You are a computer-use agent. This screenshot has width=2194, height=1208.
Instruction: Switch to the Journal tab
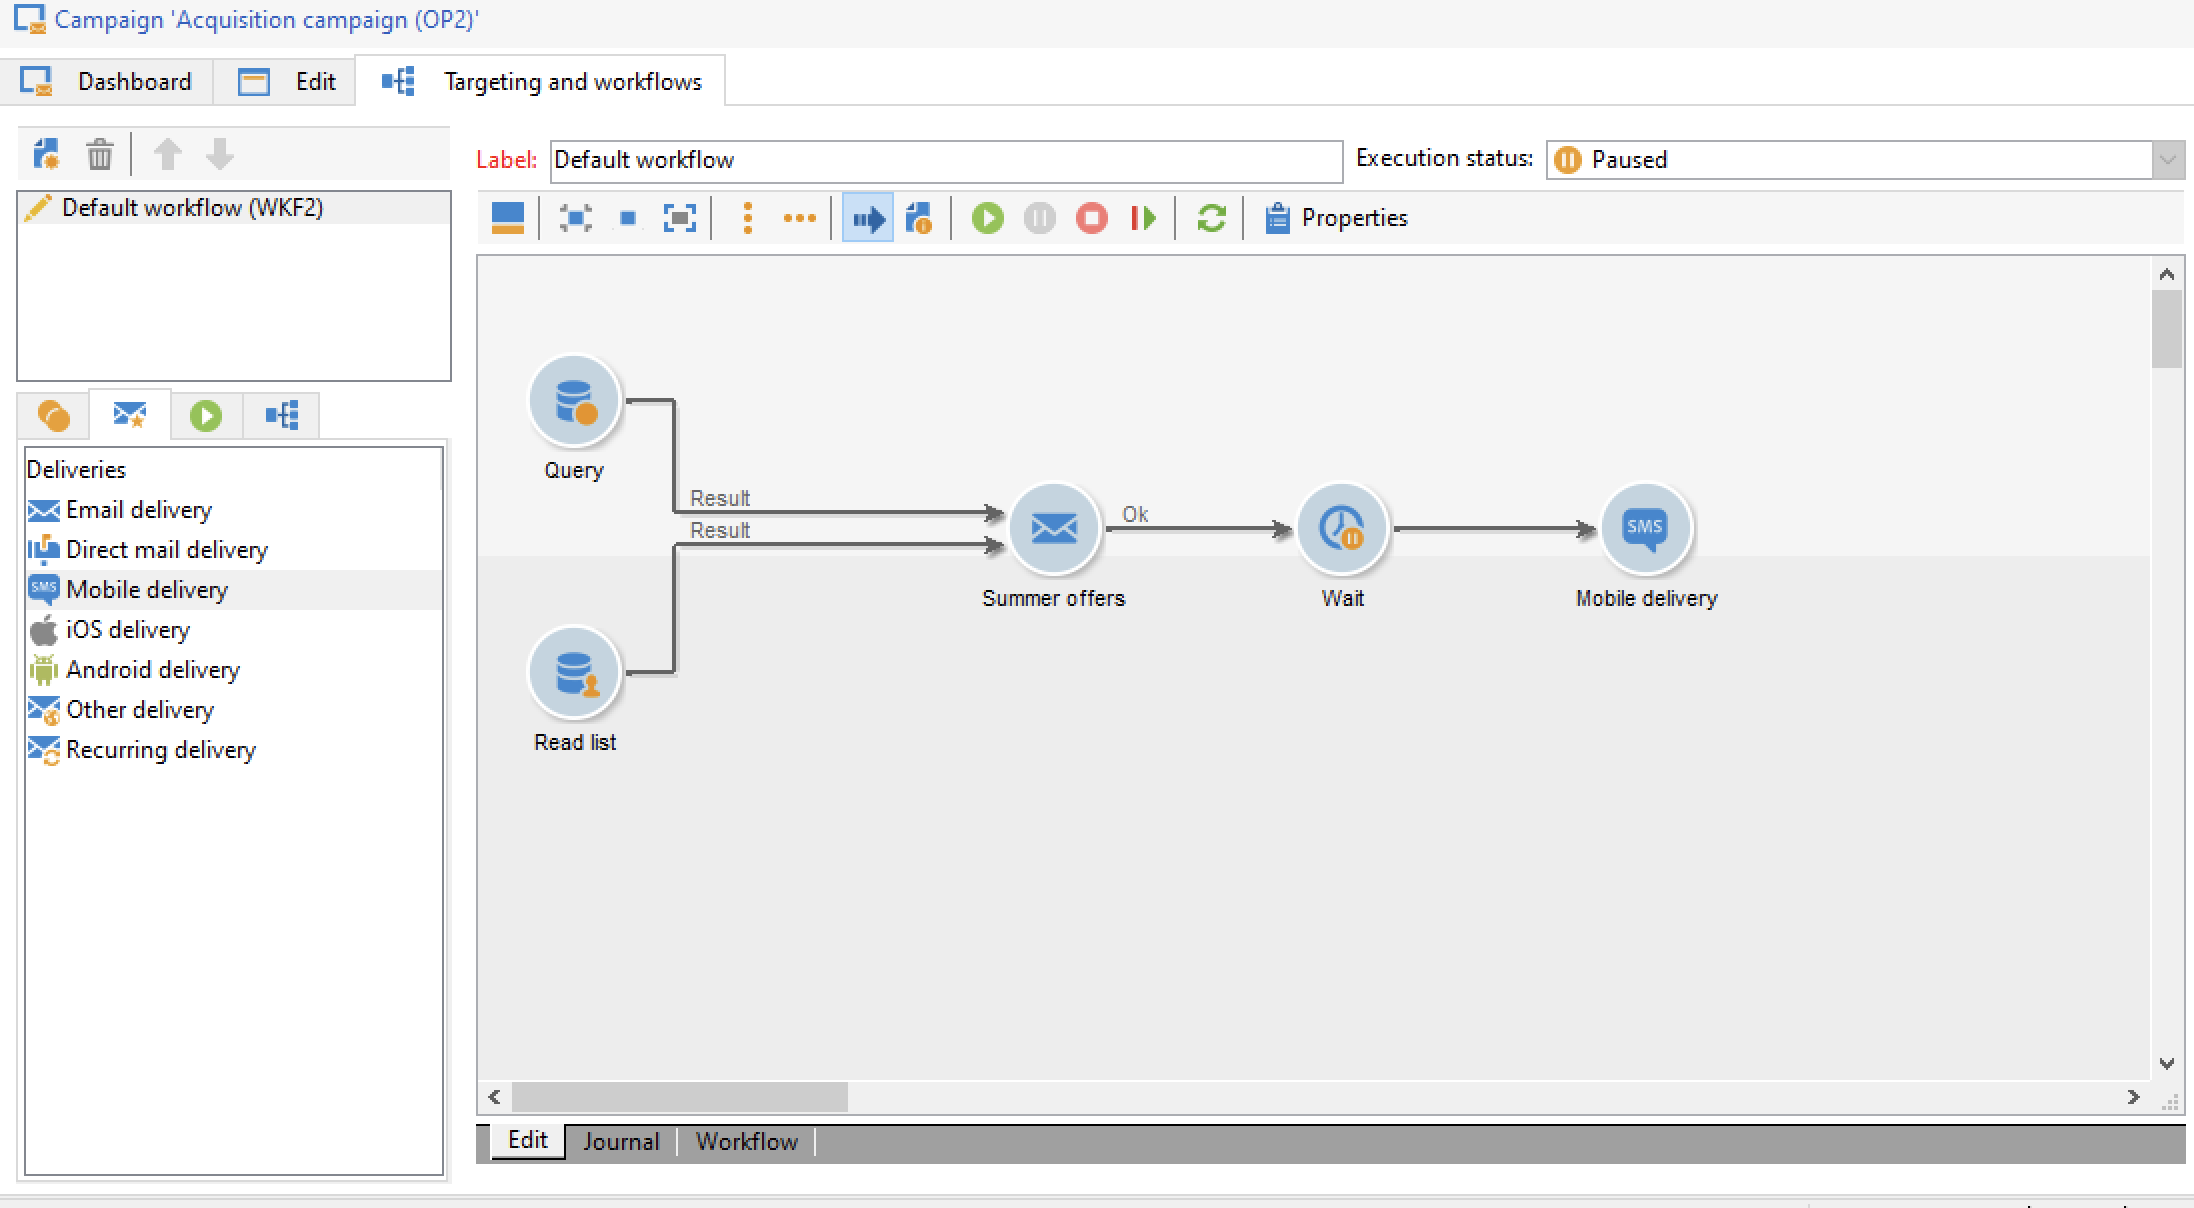tap(621, 1141)
